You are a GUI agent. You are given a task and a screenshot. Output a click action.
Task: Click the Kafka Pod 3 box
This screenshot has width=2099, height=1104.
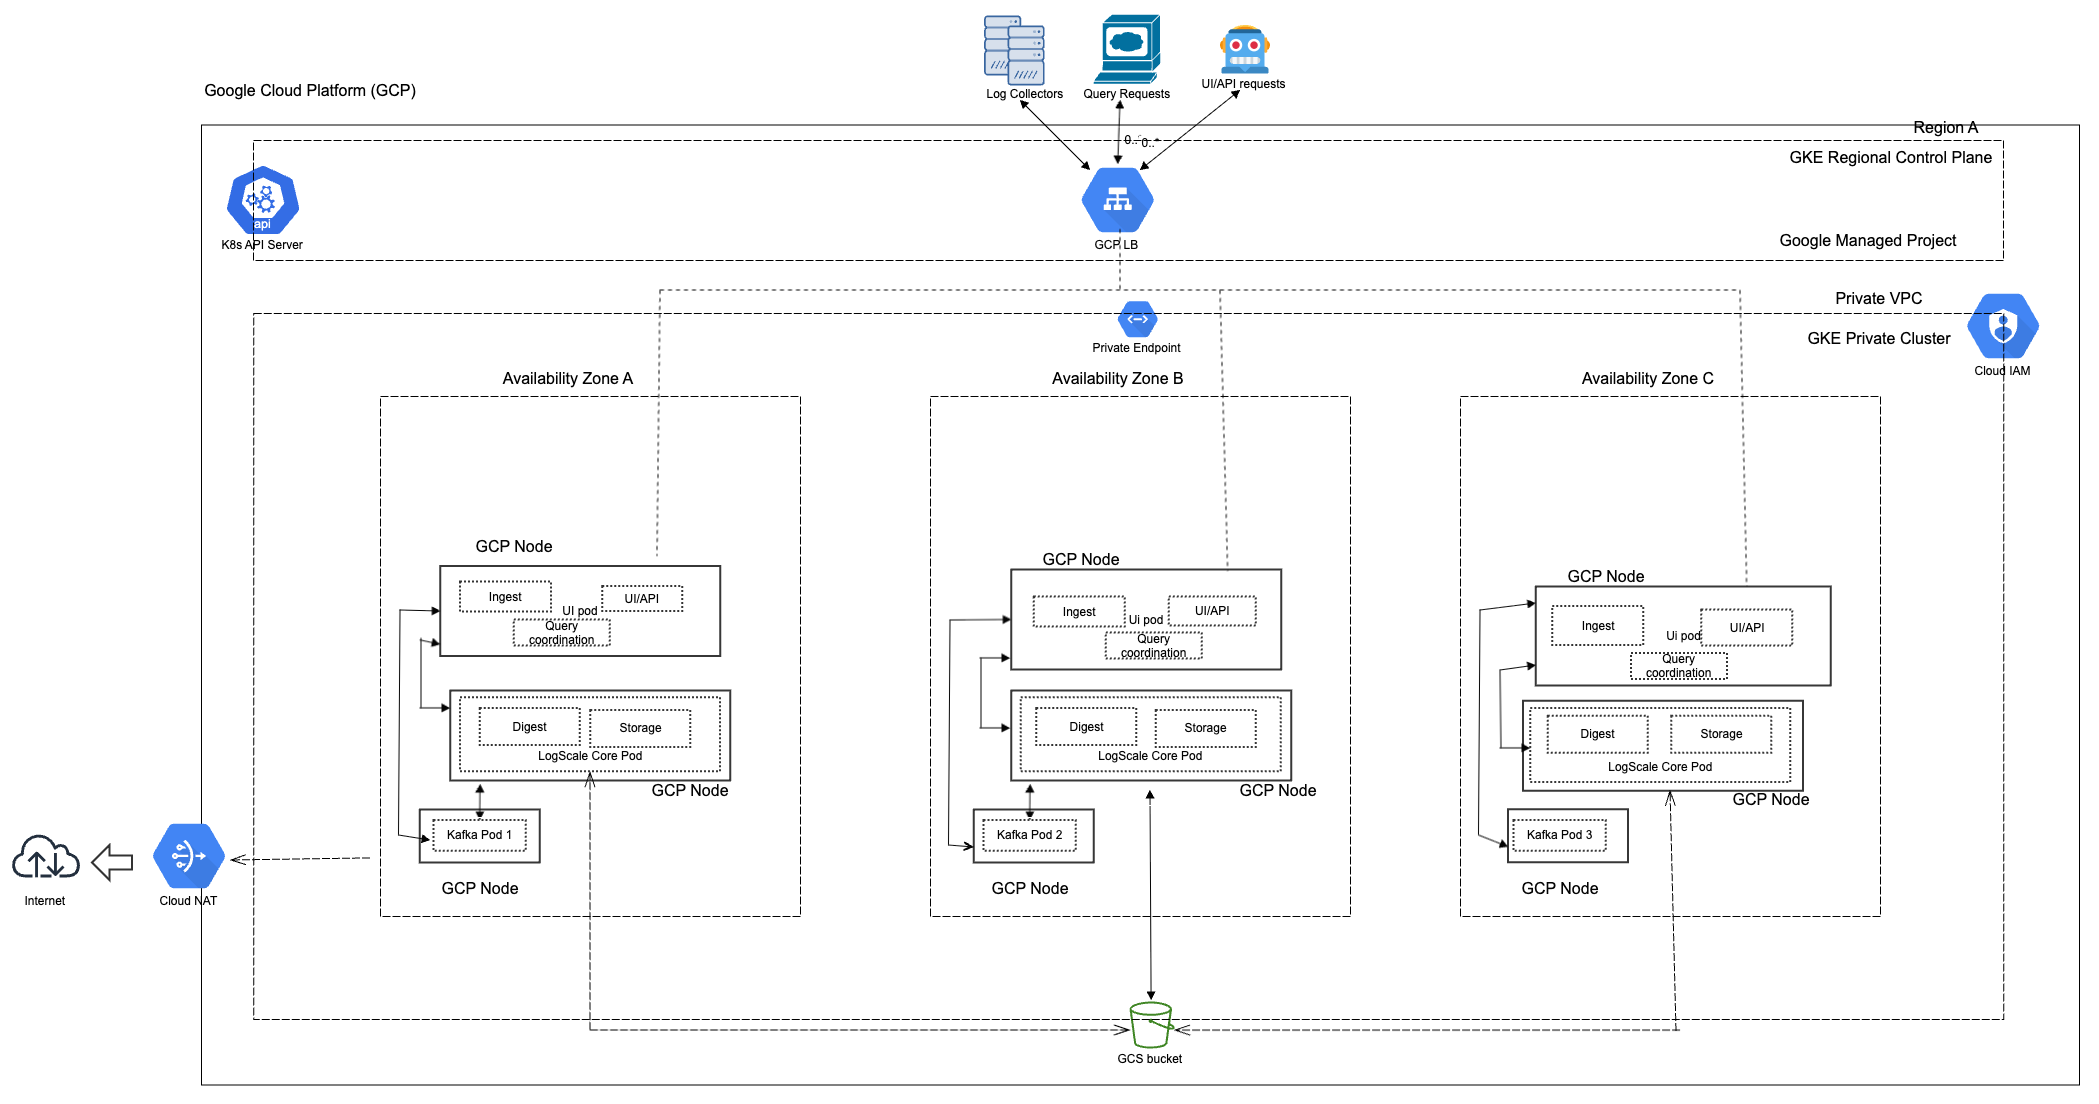pyautogui.click(x=1564, y=834)
